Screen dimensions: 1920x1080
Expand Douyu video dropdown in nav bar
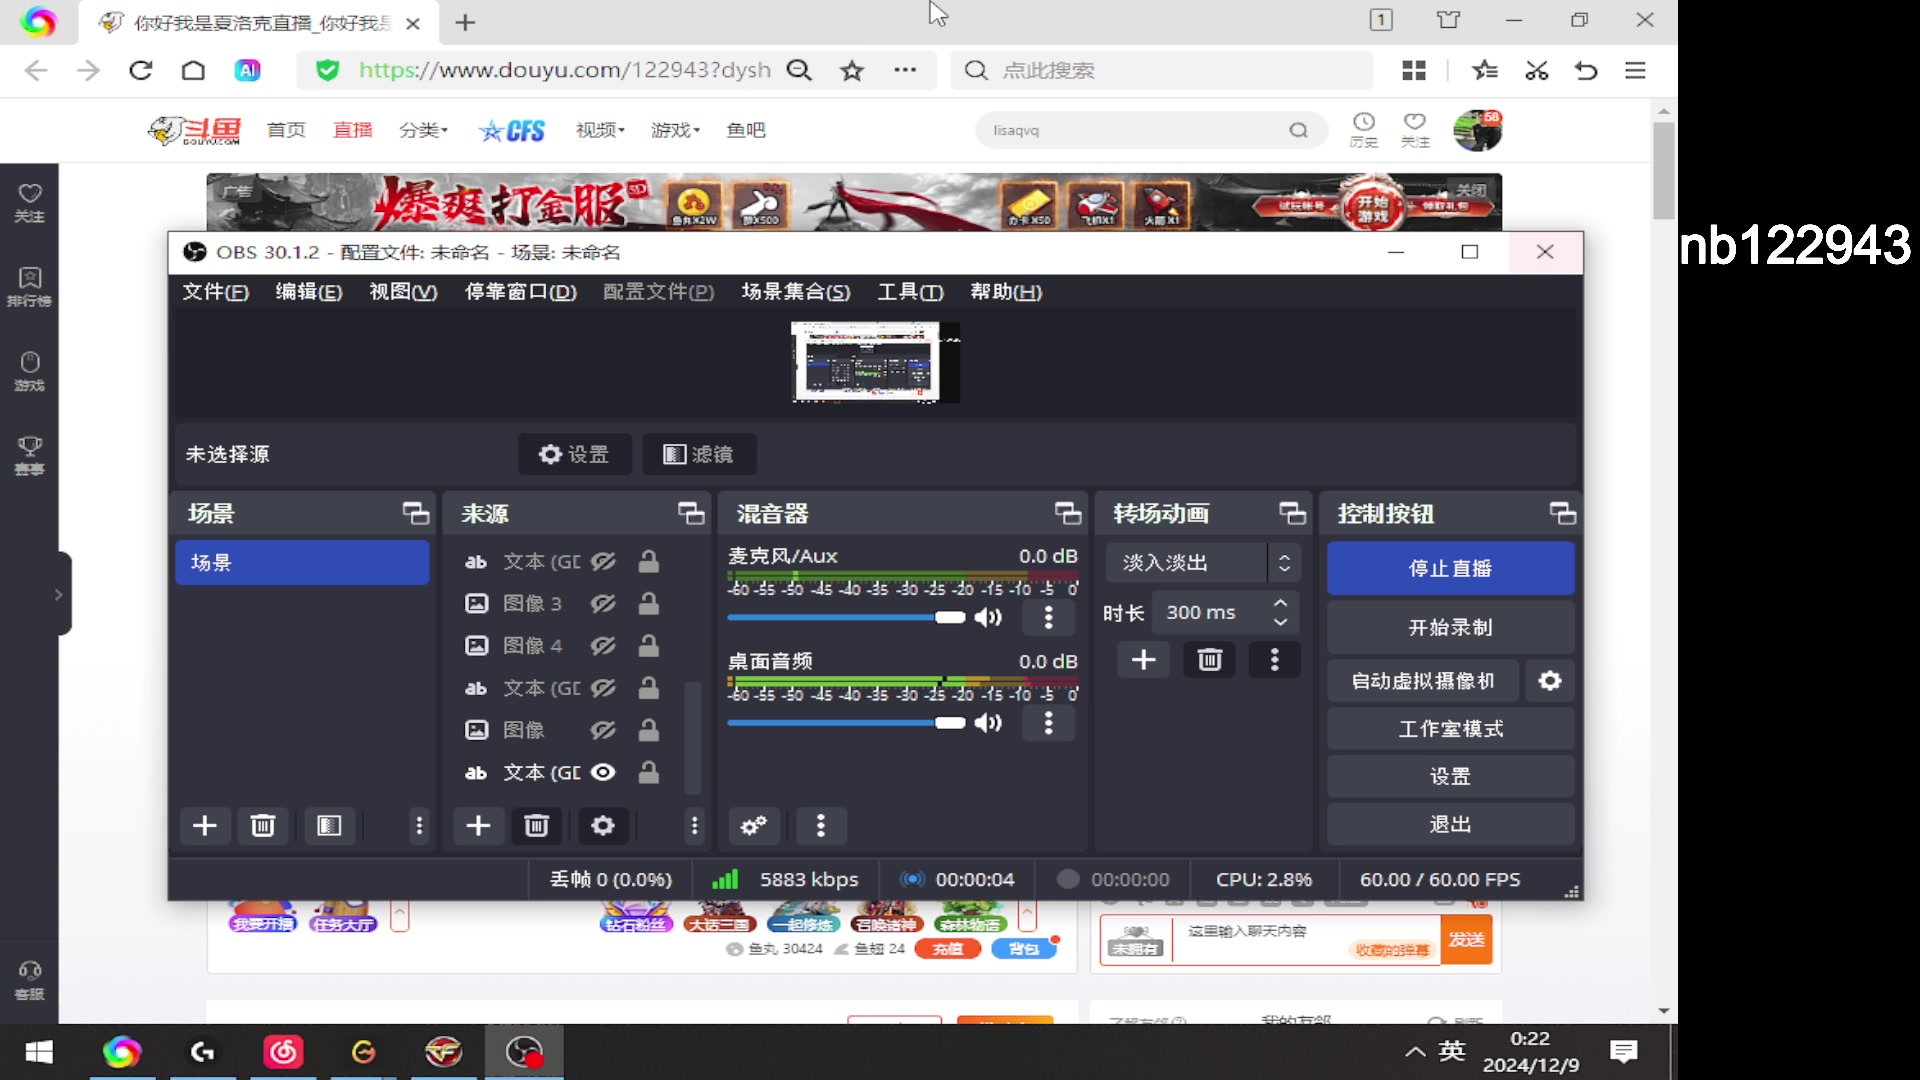coord(600,130)
